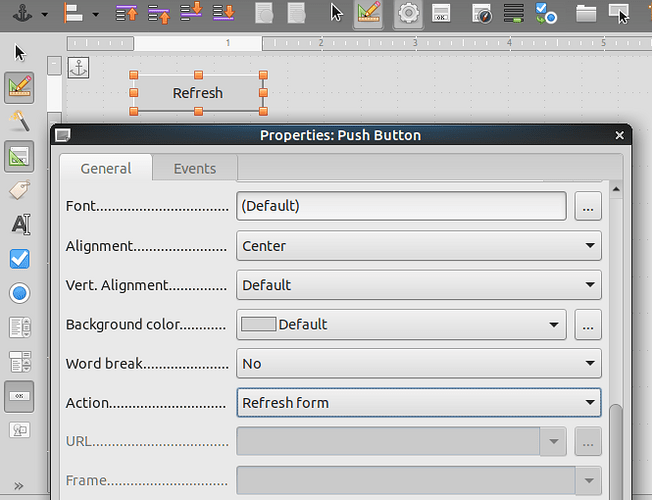Click Send to Back icon

(224, 12)
